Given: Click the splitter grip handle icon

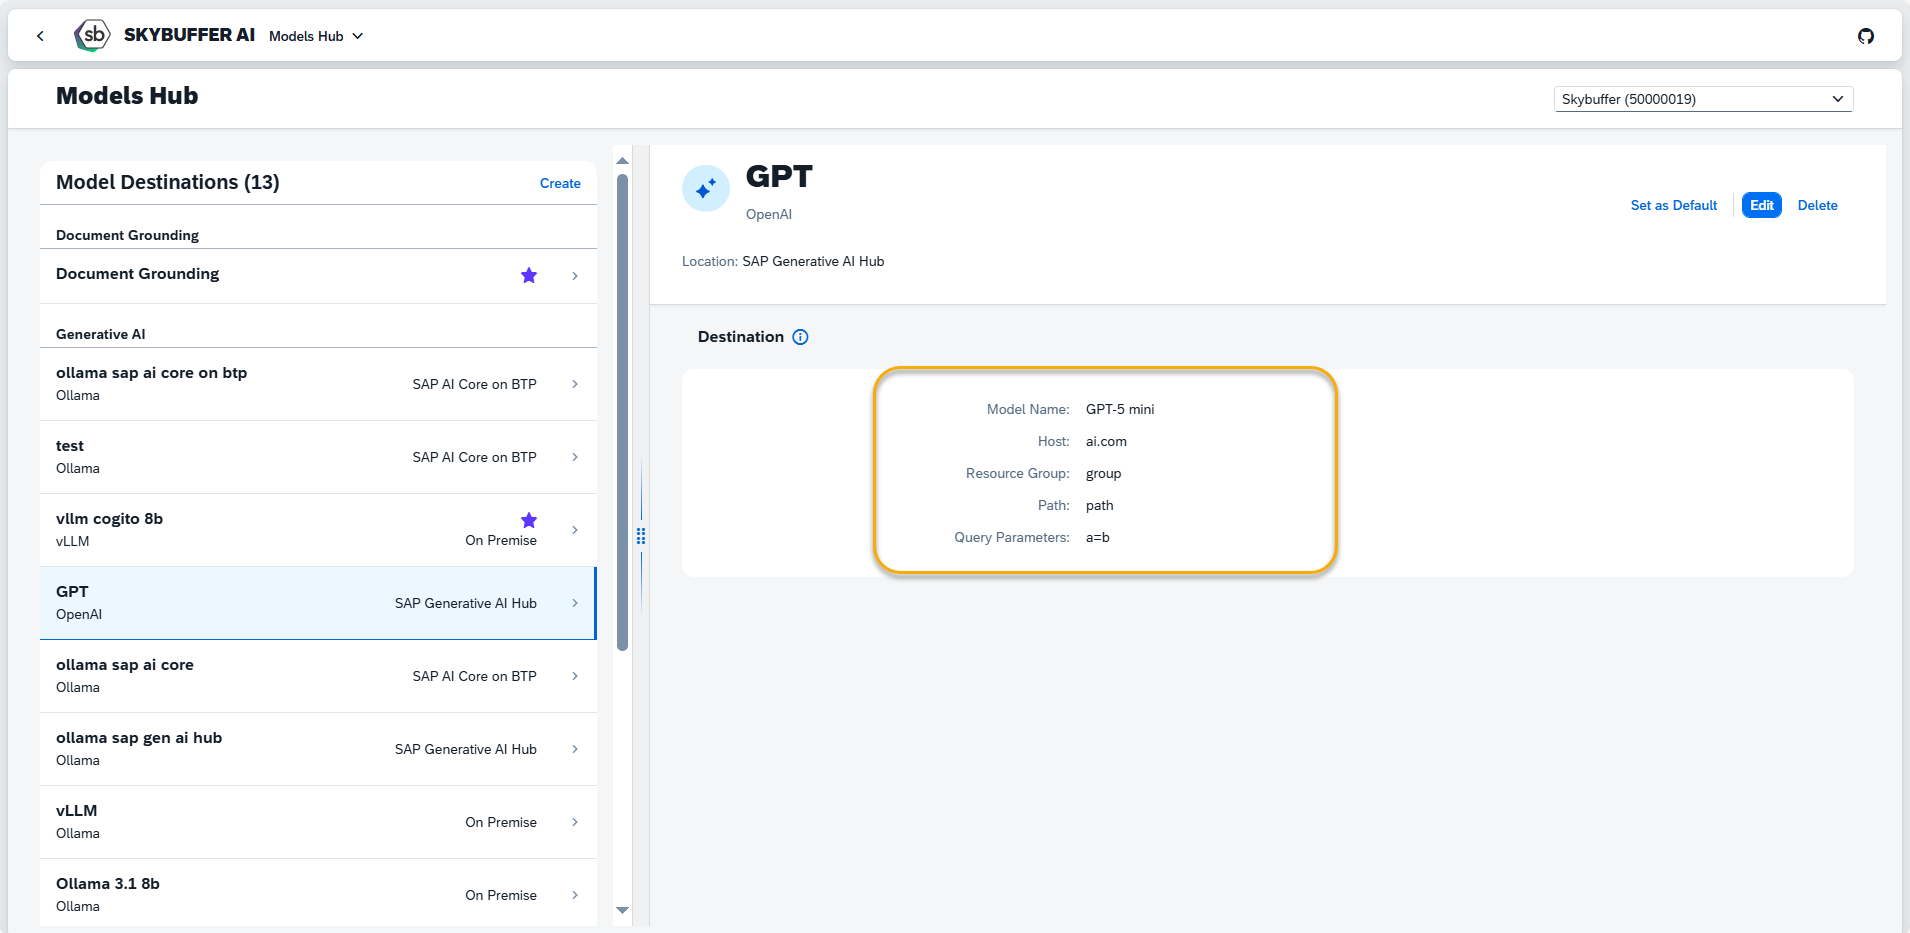Looking at the screenshot, I should 641,536.
